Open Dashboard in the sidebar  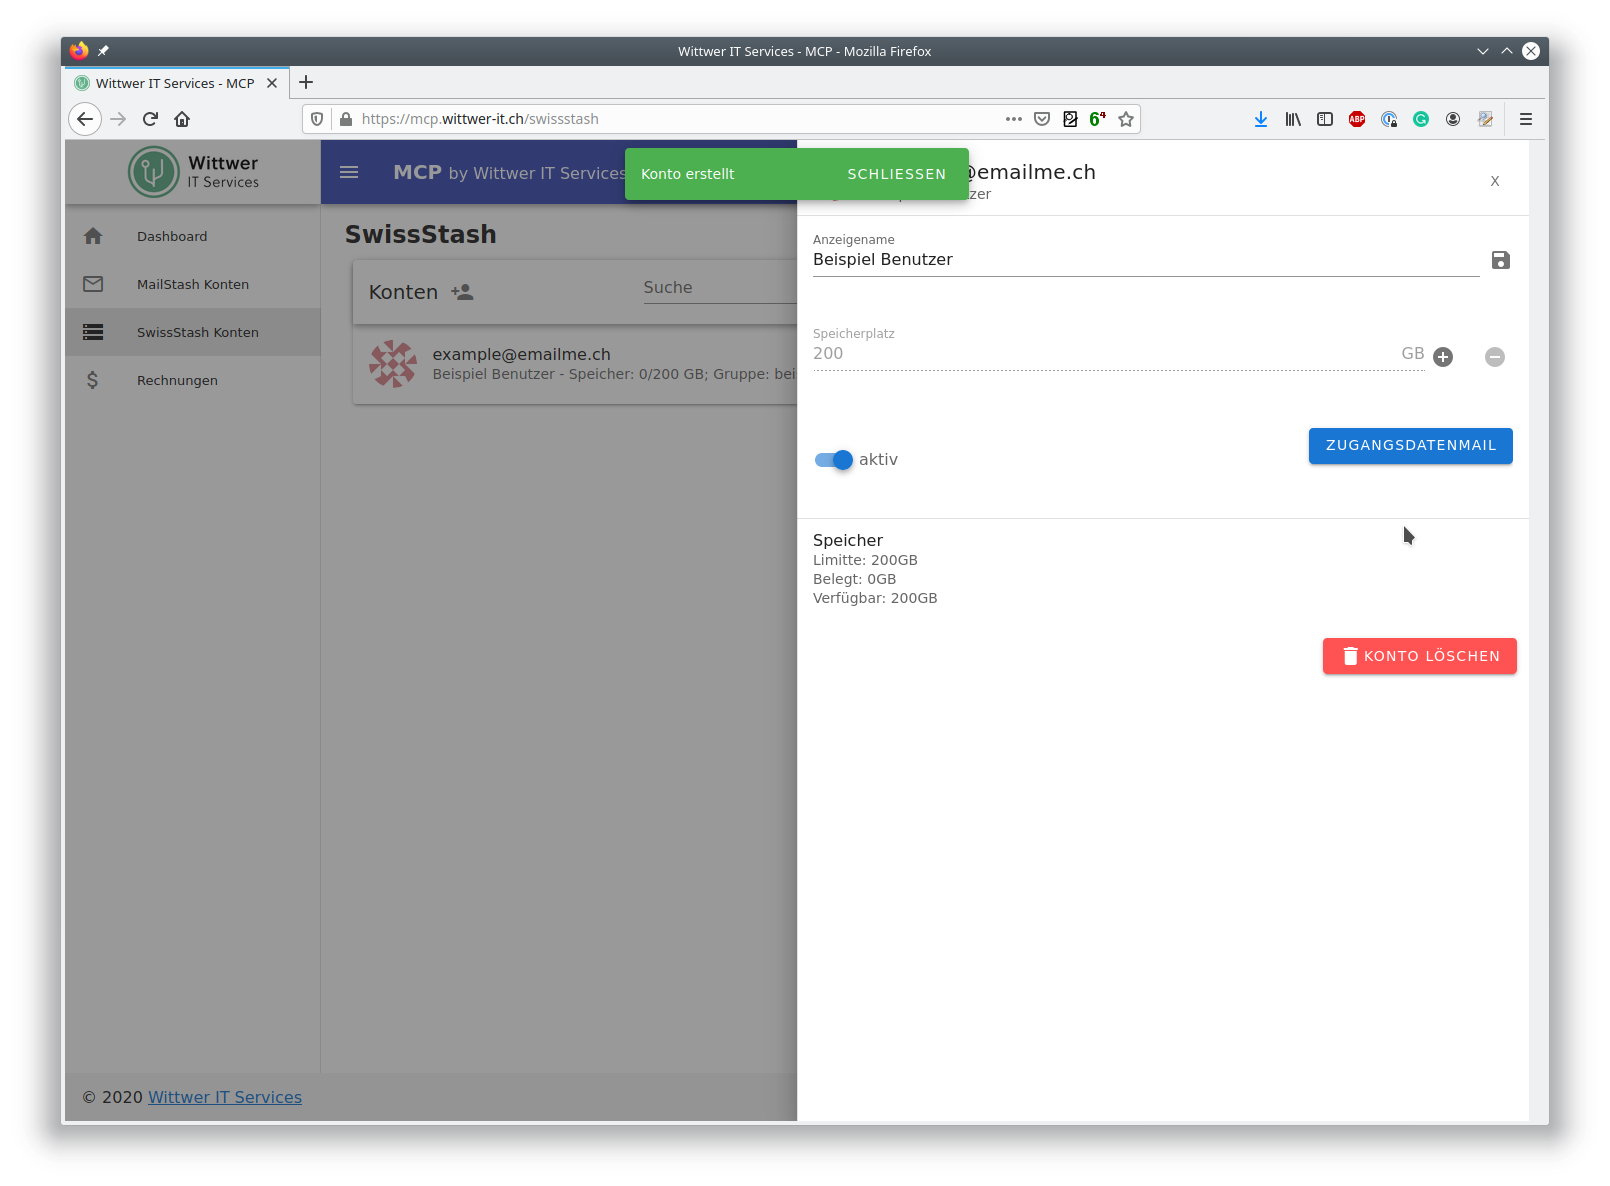tap(193, 236)
